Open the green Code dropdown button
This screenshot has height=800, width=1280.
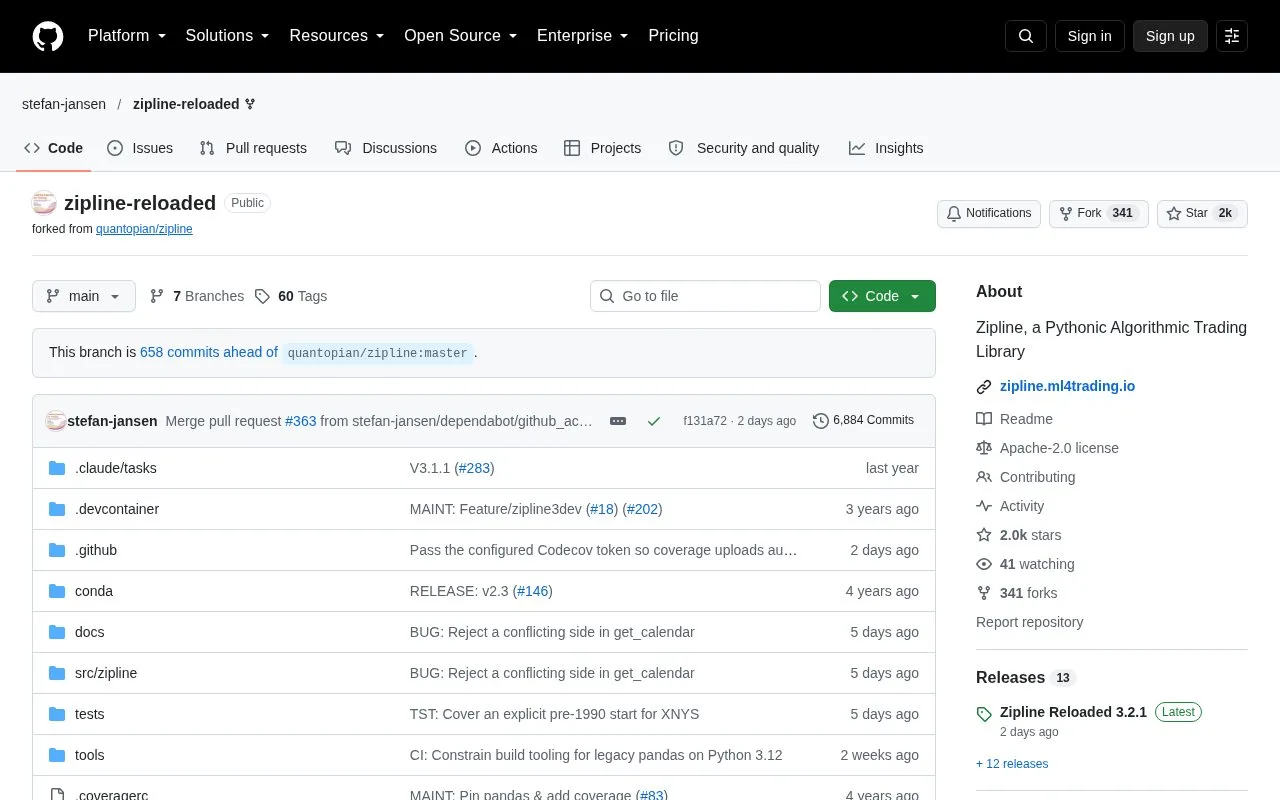tap(882, 296)
